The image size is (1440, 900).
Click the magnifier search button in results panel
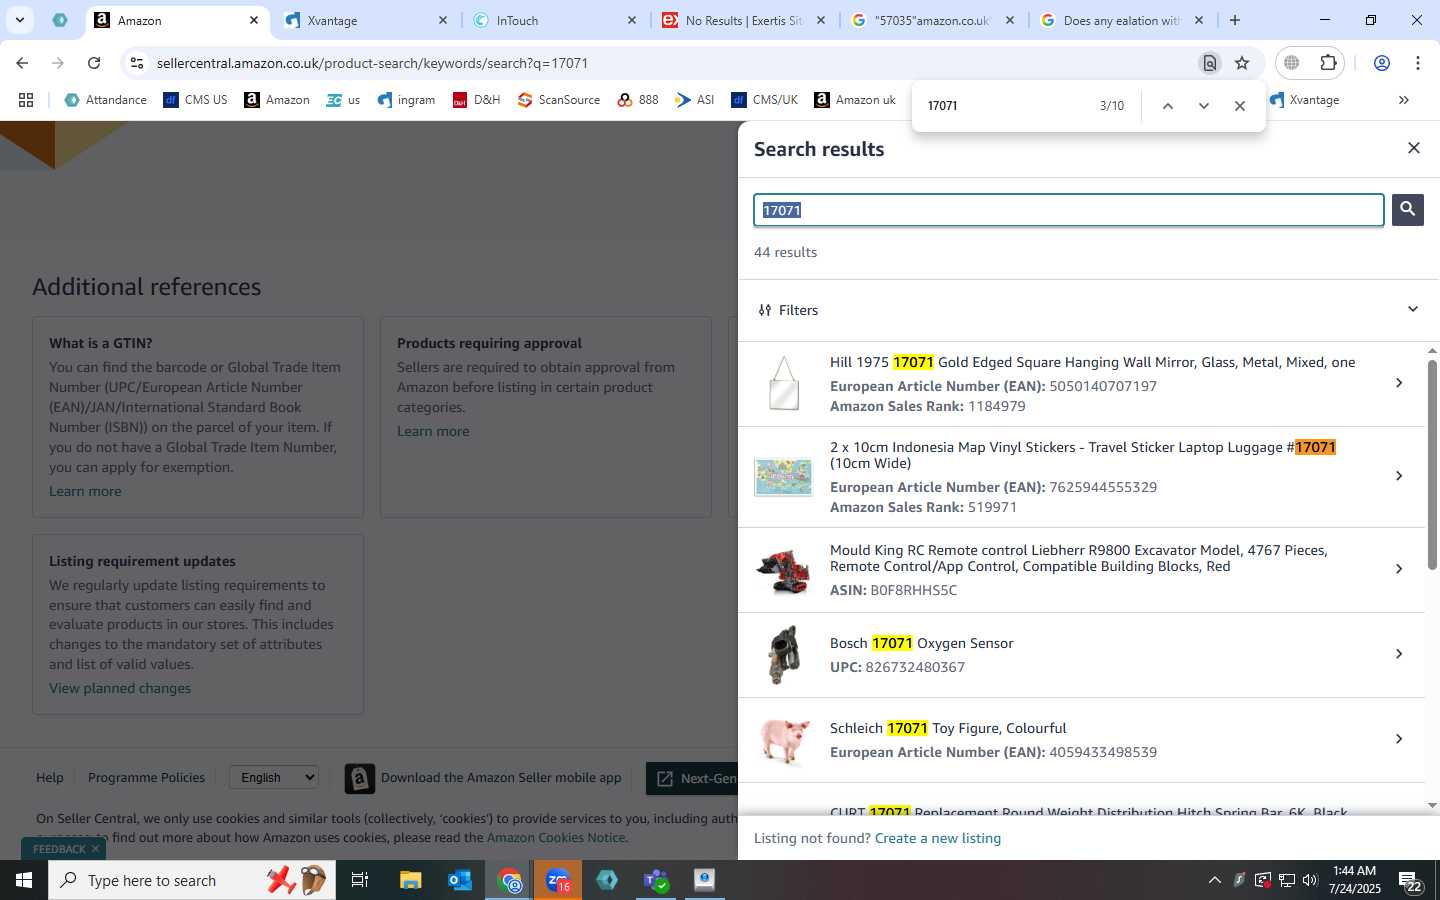point(1407,210)
